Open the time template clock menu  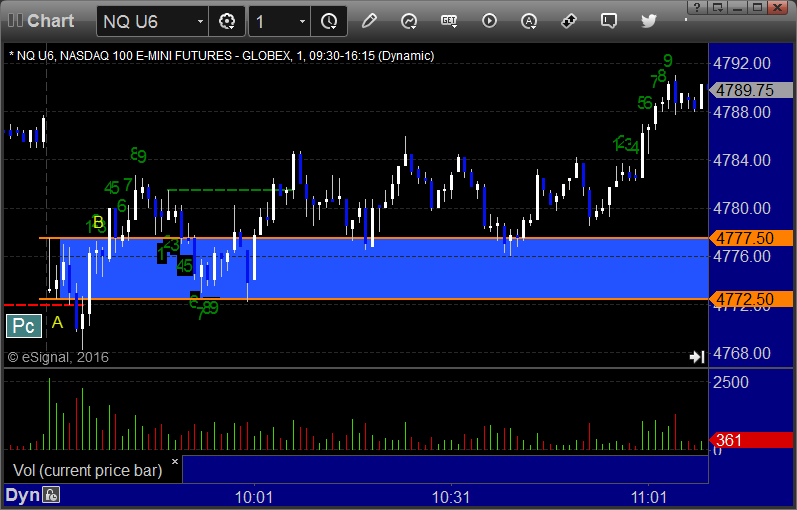(329, 21)
